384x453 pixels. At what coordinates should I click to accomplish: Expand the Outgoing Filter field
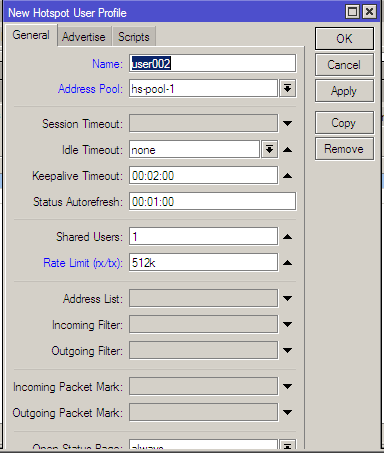pos(287,350)
